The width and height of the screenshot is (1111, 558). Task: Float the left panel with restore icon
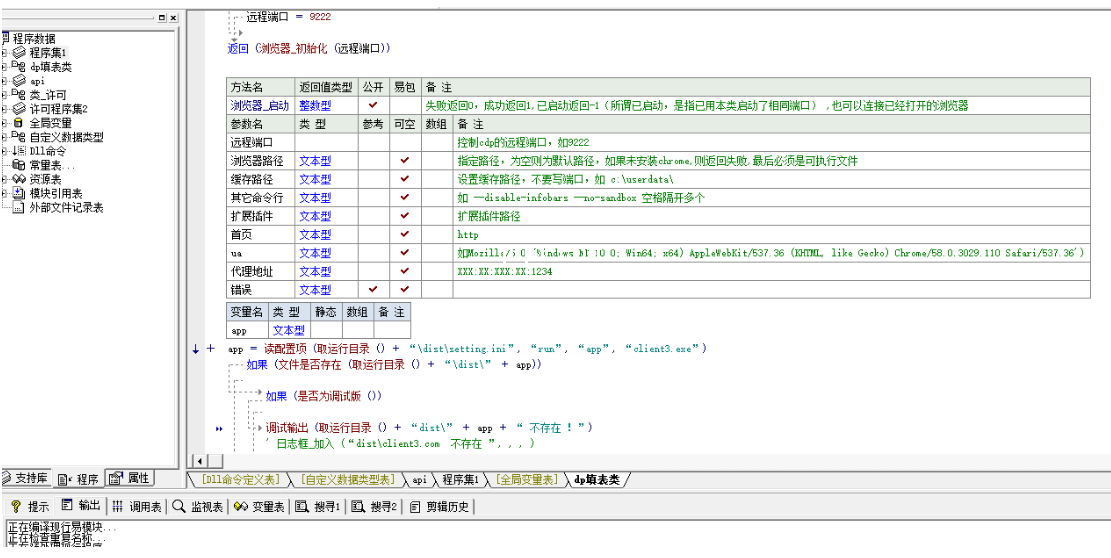(161, 18)
